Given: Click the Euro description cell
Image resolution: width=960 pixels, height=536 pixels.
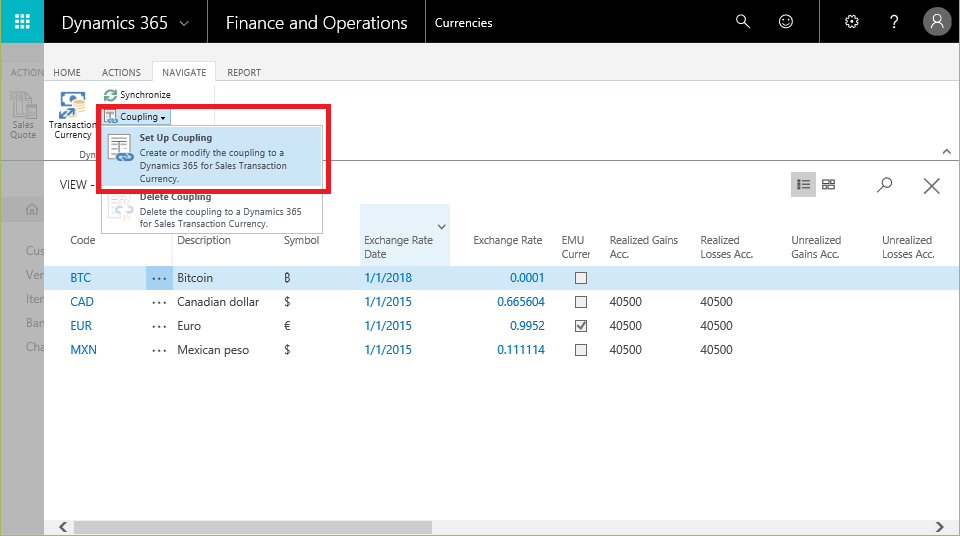Looking at the screenshot, I should pos(189,326).
